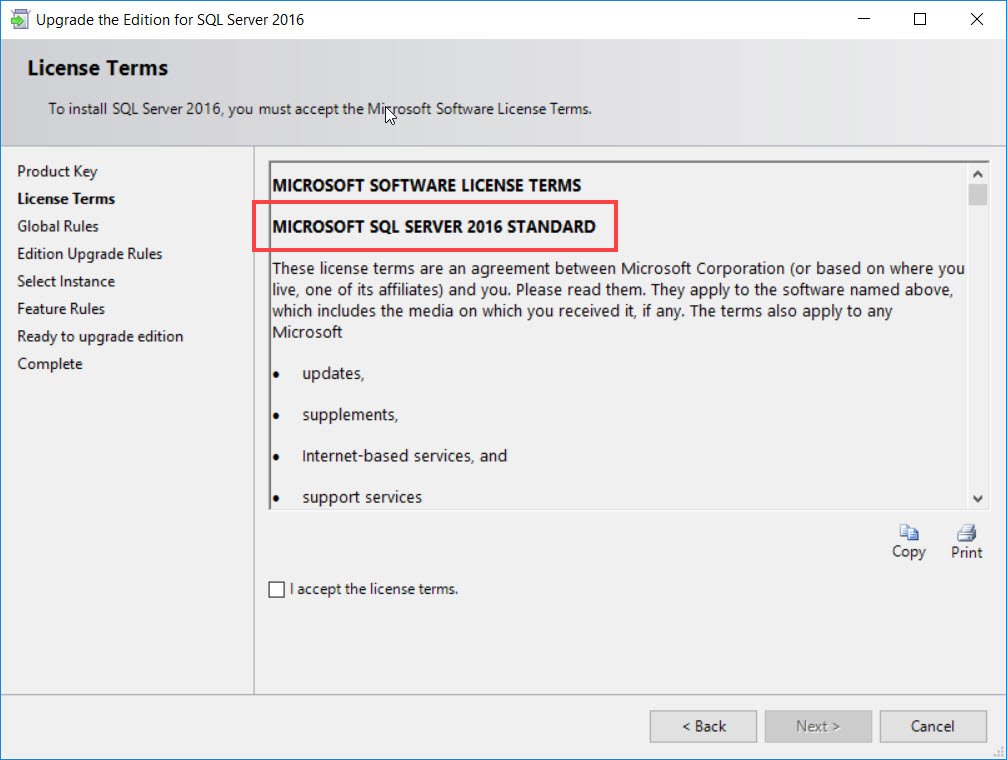Click the license text scroll down arrow
The height and width of the screenshot is (760, 1007).
[x=977, y=499]
